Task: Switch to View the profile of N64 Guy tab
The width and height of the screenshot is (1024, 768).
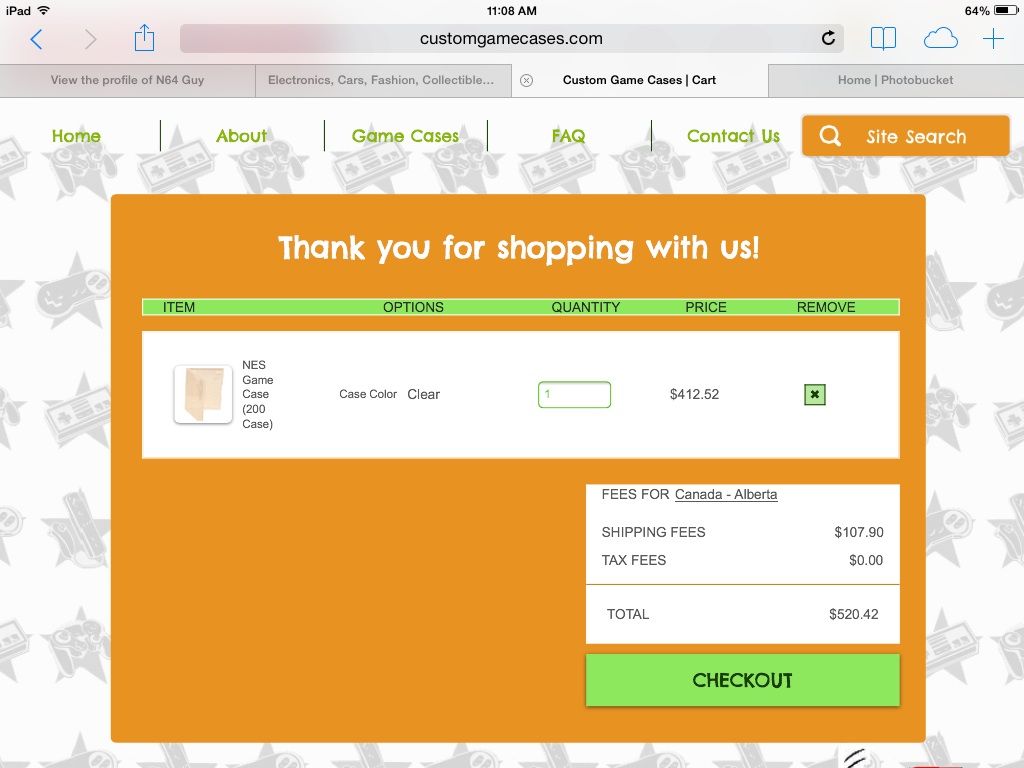Action: tap(127, 80)
